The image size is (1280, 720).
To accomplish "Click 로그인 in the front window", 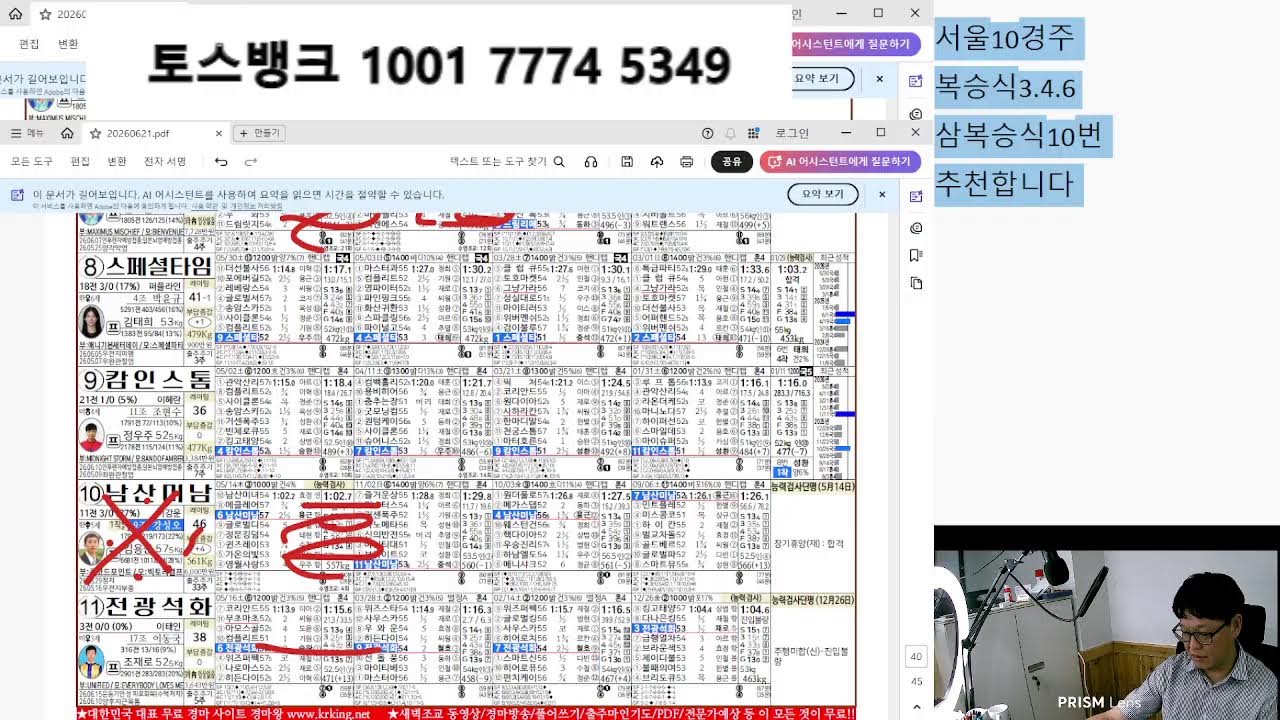I will pos(792,133).
